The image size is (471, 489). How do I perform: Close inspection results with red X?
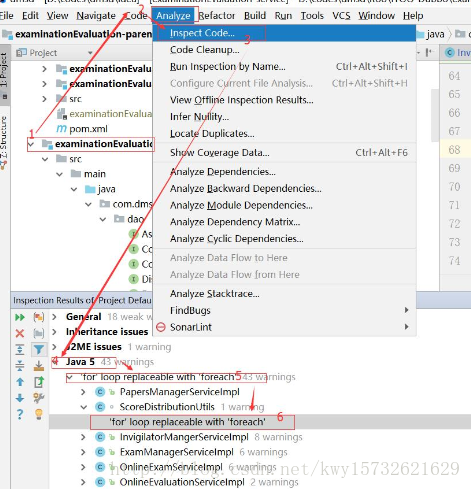click(20, 333)
